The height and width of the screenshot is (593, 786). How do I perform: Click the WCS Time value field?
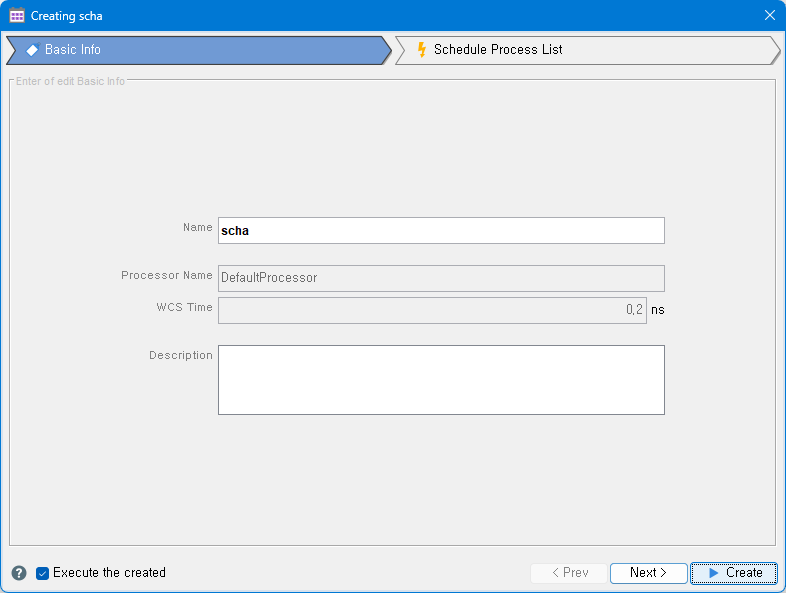coord(432,310)
